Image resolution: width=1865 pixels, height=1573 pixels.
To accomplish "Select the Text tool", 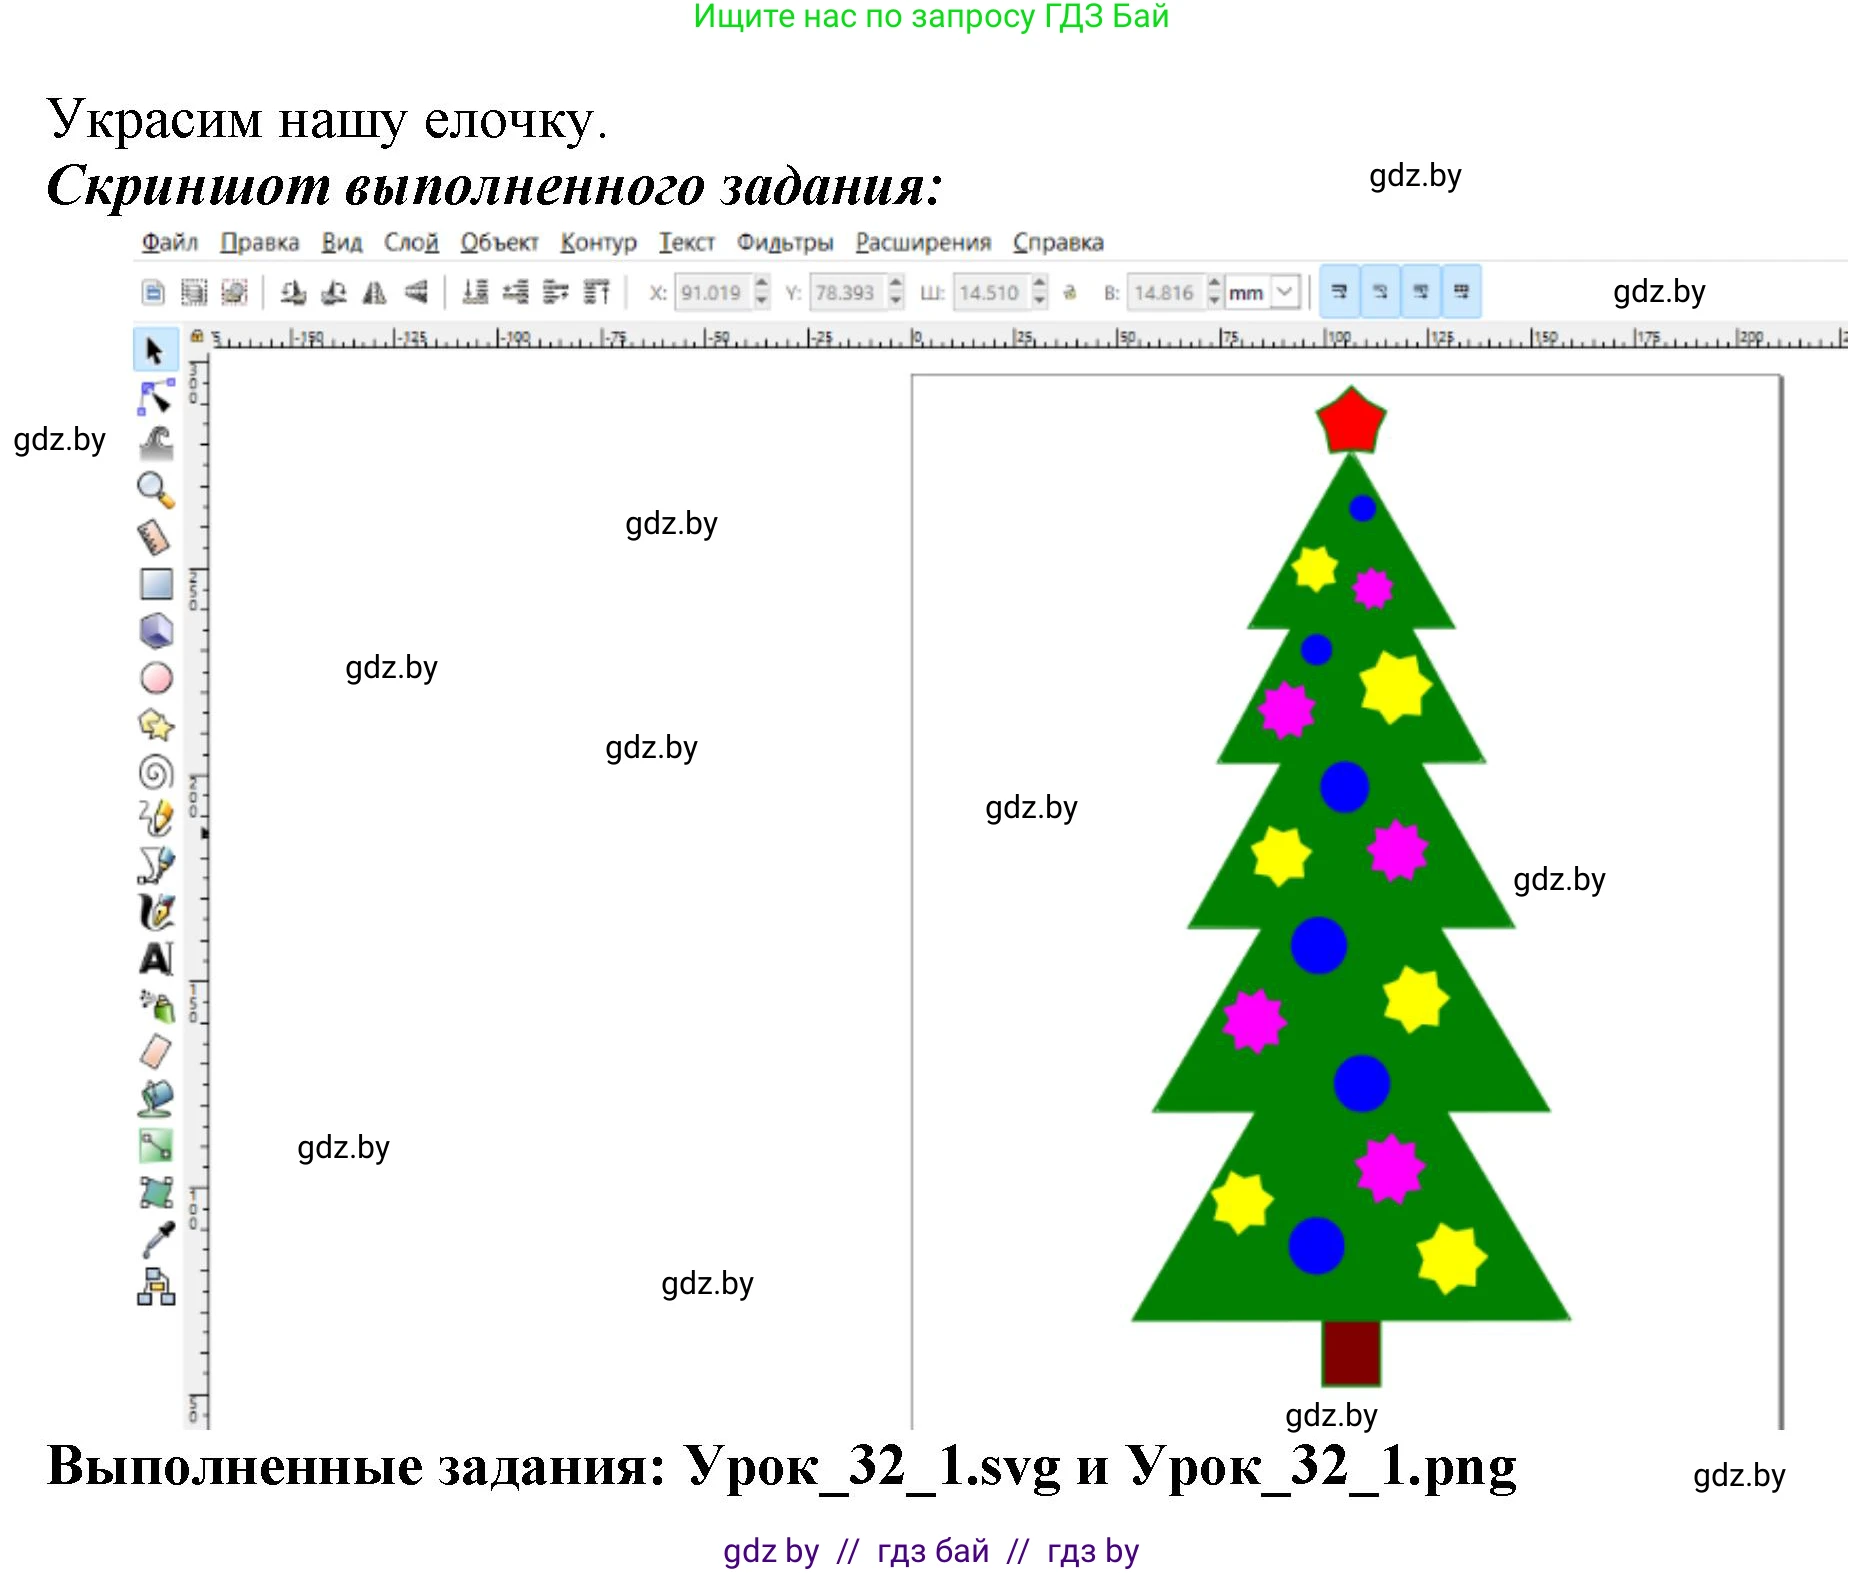I will (156, 958).
